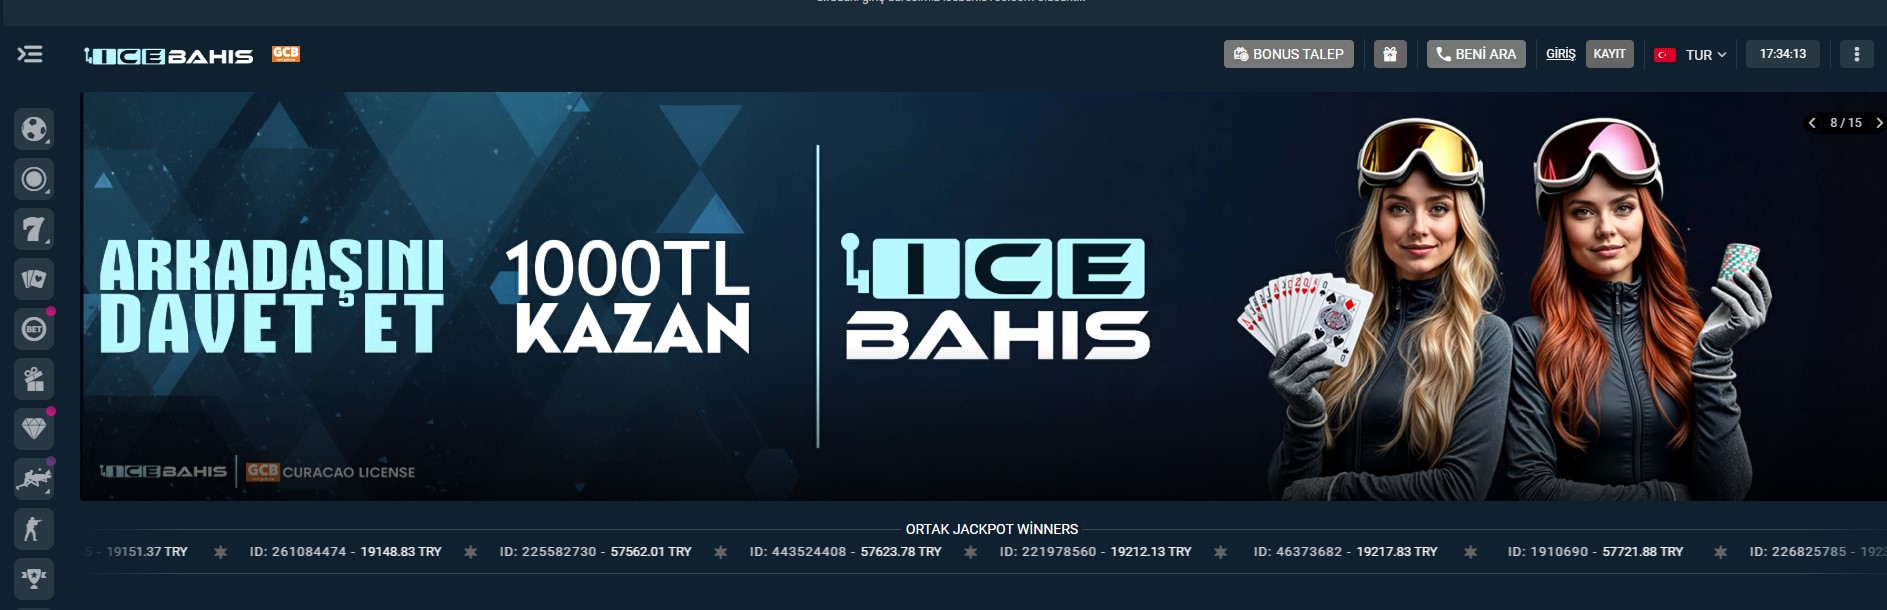Screen dimensions: 1887x610
Task: Open the horse racing sidebar icon
Action: pos(34,479)
